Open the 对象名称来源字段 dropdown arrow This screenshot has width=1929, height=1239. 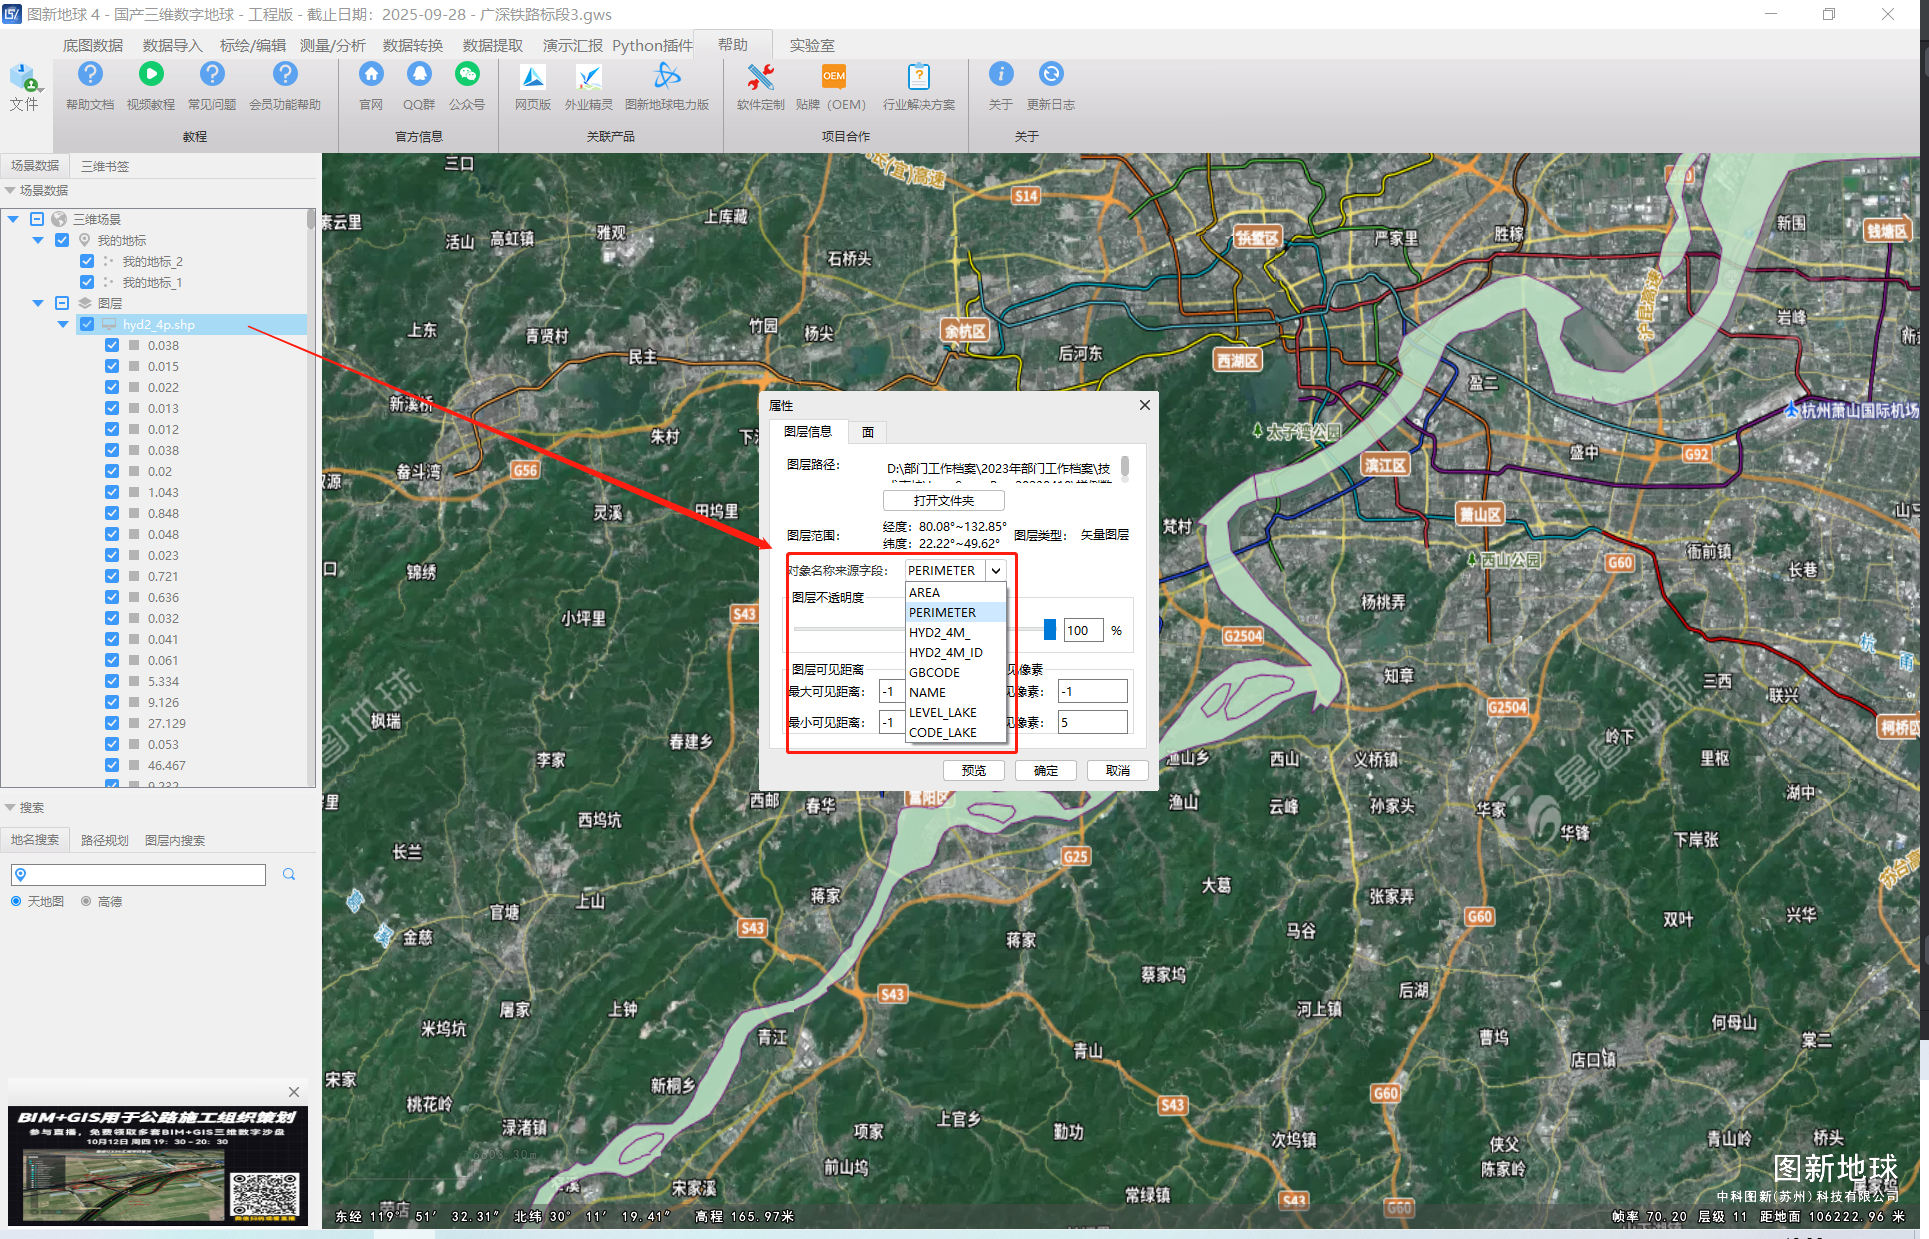pos(996,570)
